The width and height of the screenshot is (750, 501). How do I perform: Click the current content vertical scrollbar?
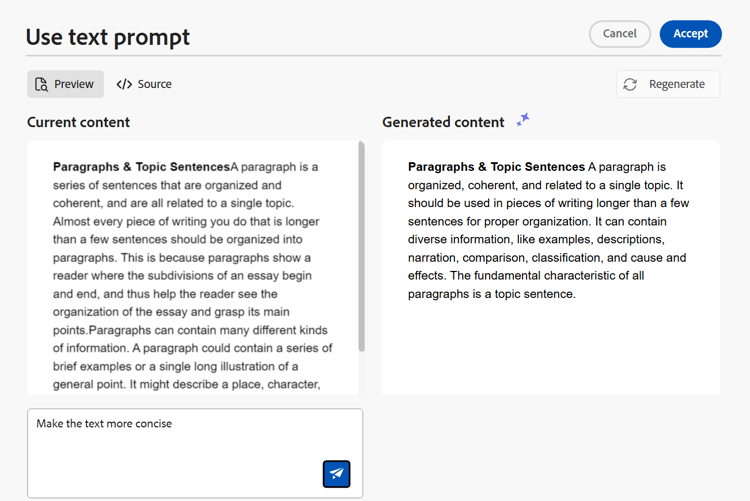(x=361, y=245)
